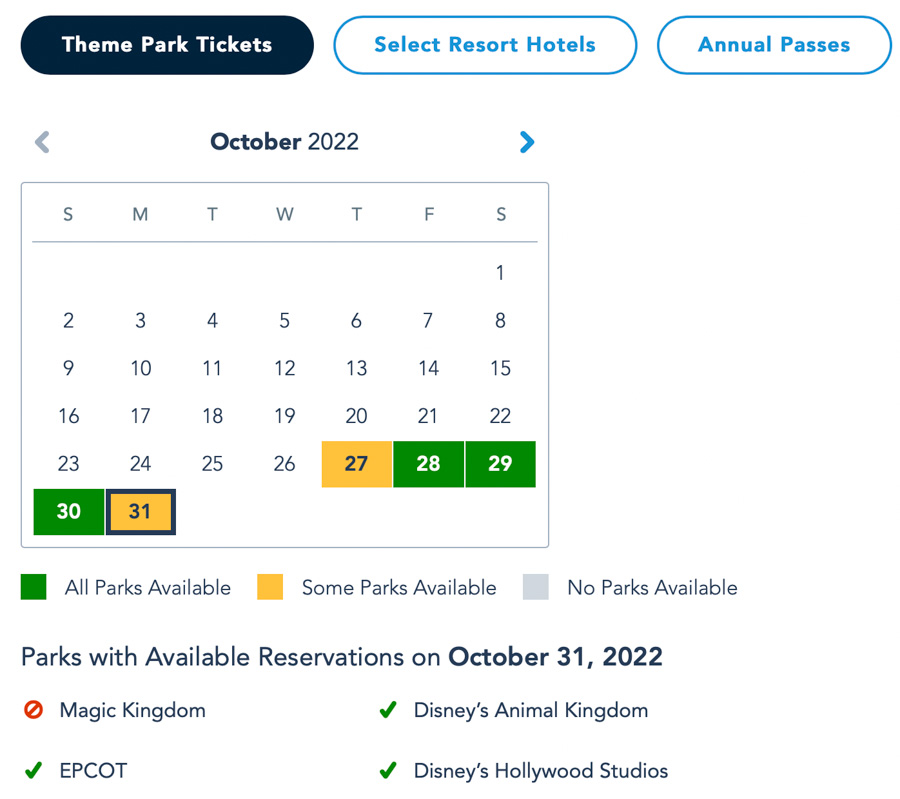The width and height of the screenshot is (900, 799).
Task: Click the yellow Some Parks Available swatch
Action: click(x=270, y=587)
